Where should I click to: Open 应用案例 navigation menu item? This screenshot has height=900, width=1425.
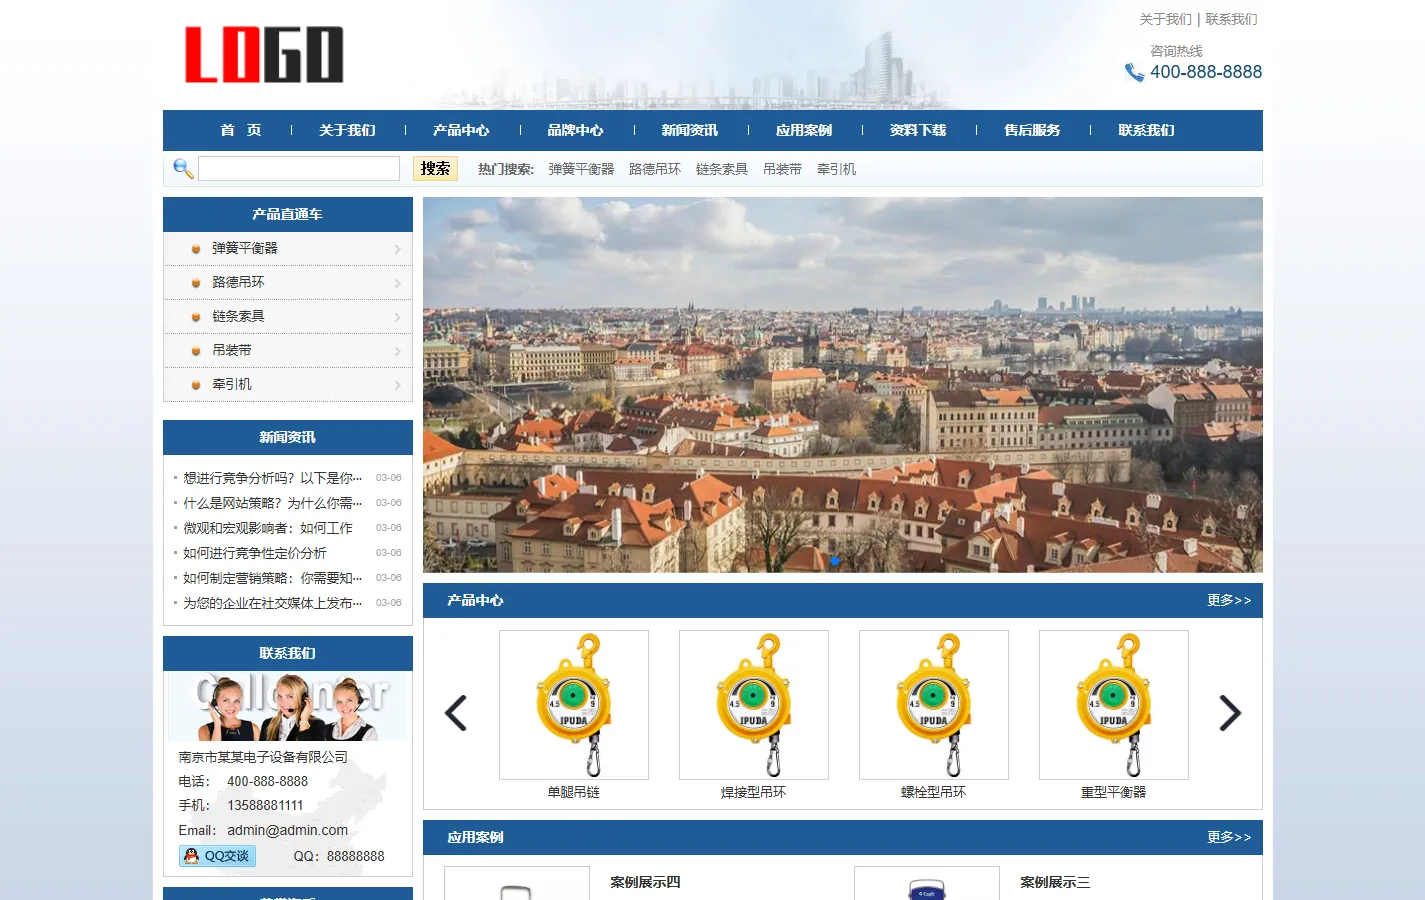tap(804, 130)
